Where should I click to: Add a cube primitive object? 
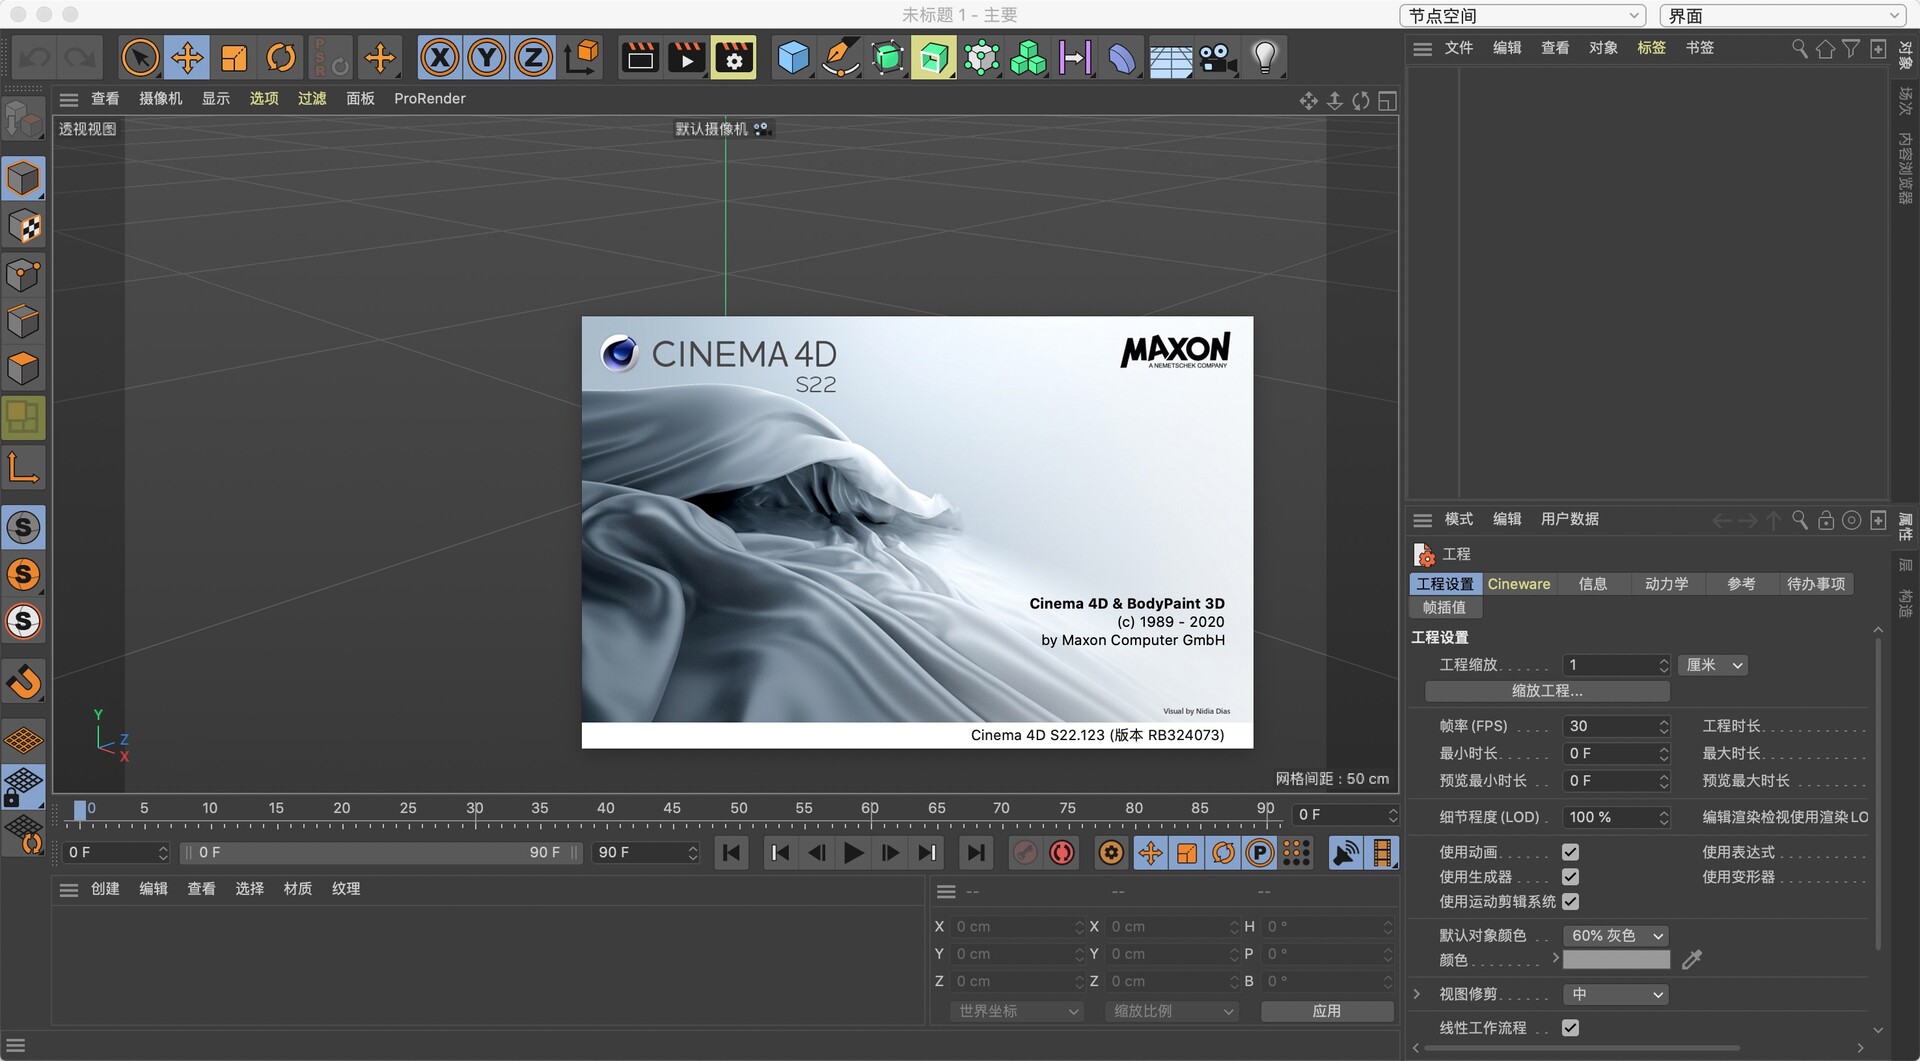(x=793, y=57)
